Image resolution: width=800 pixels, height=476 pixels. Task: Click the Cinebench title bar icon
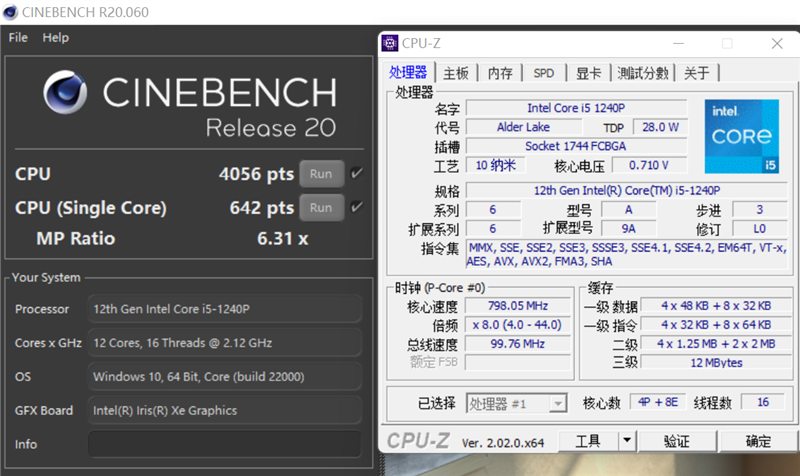tap(10, 12)
